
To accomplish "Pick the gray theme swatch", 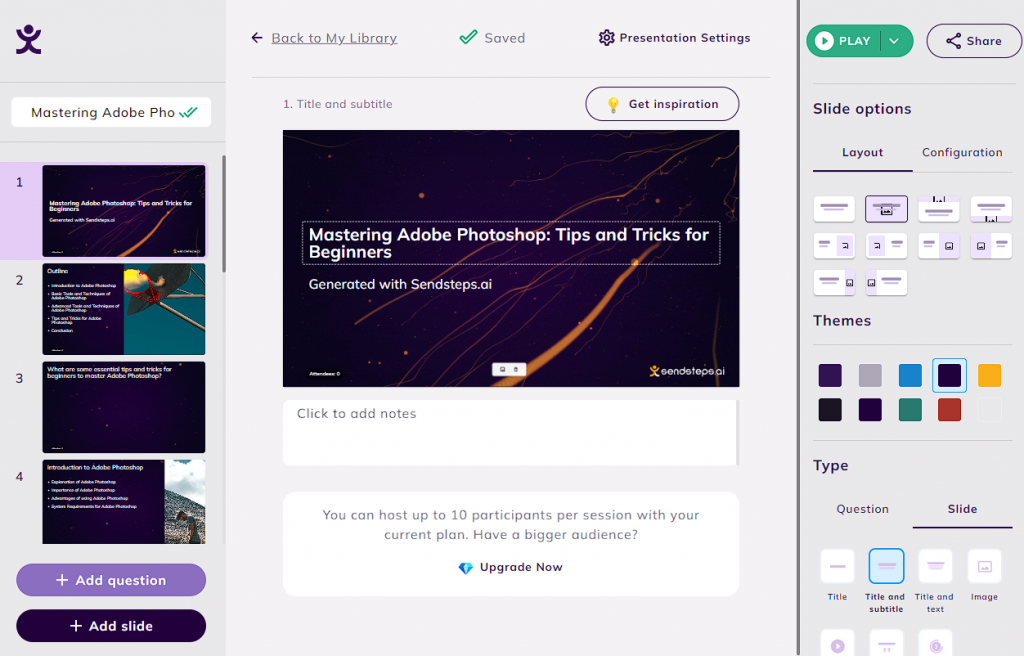I will [870, 375].
